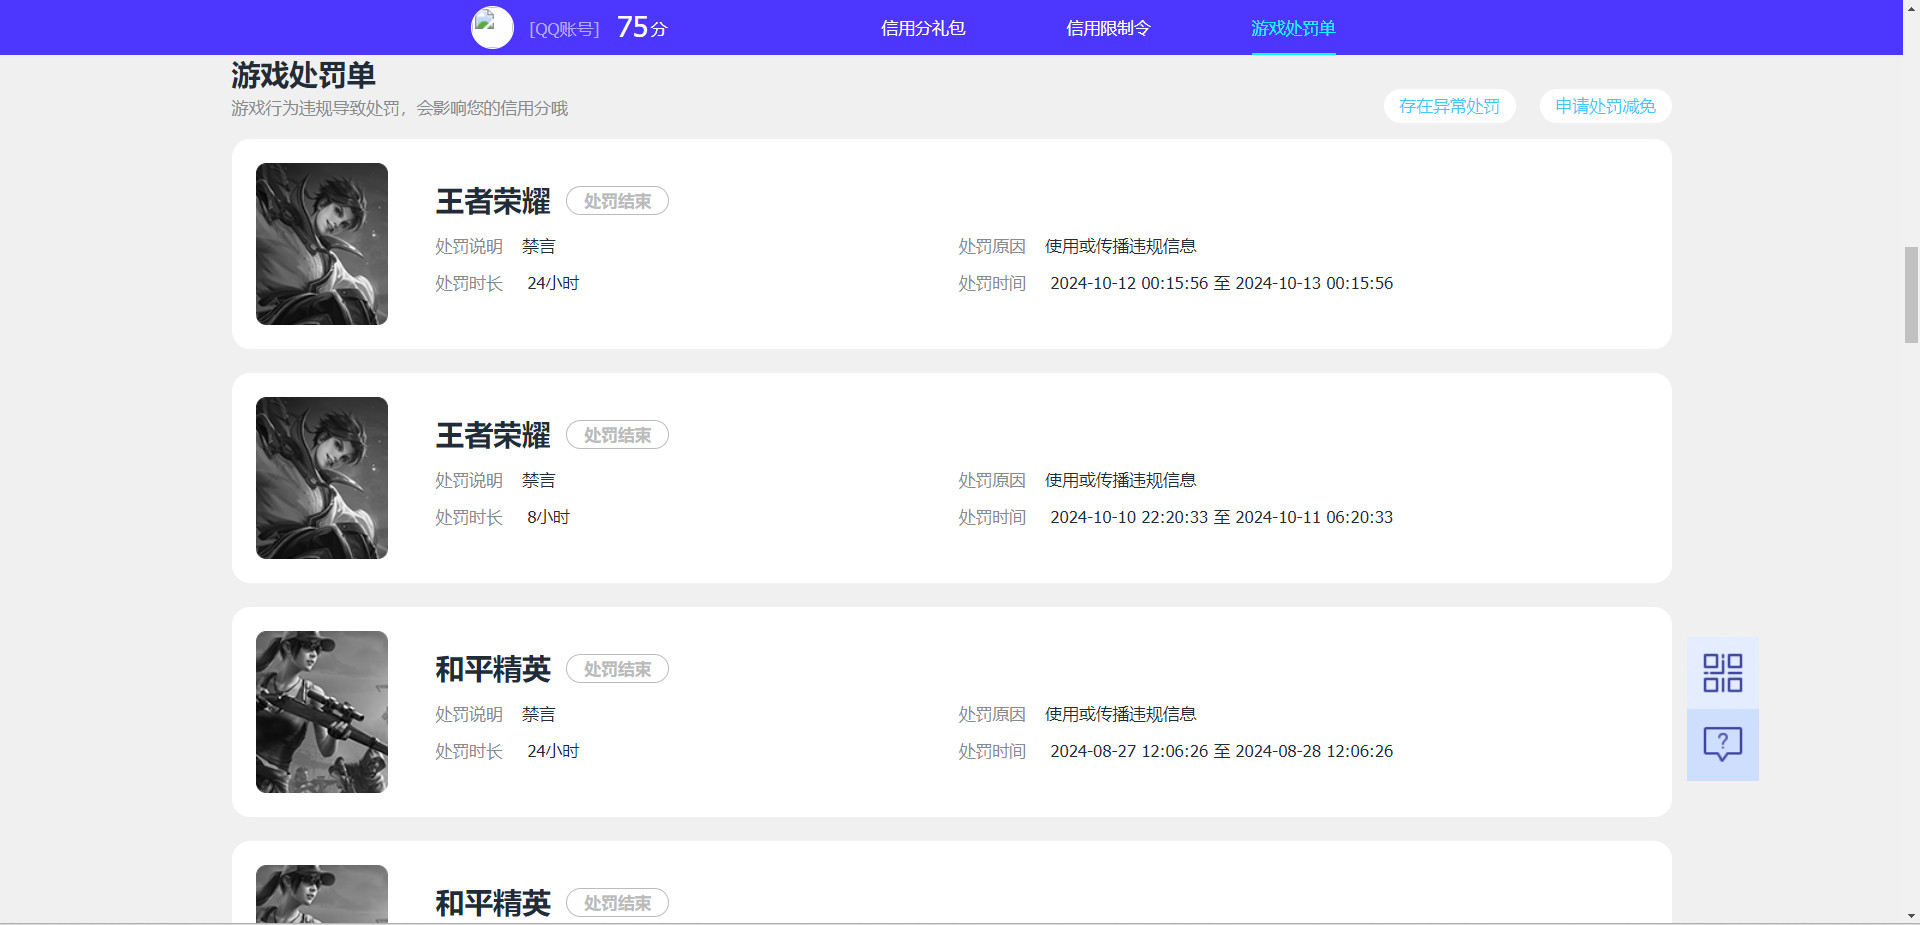
Task: Click the scrollbar up arrow
Action: (1911, 8)
